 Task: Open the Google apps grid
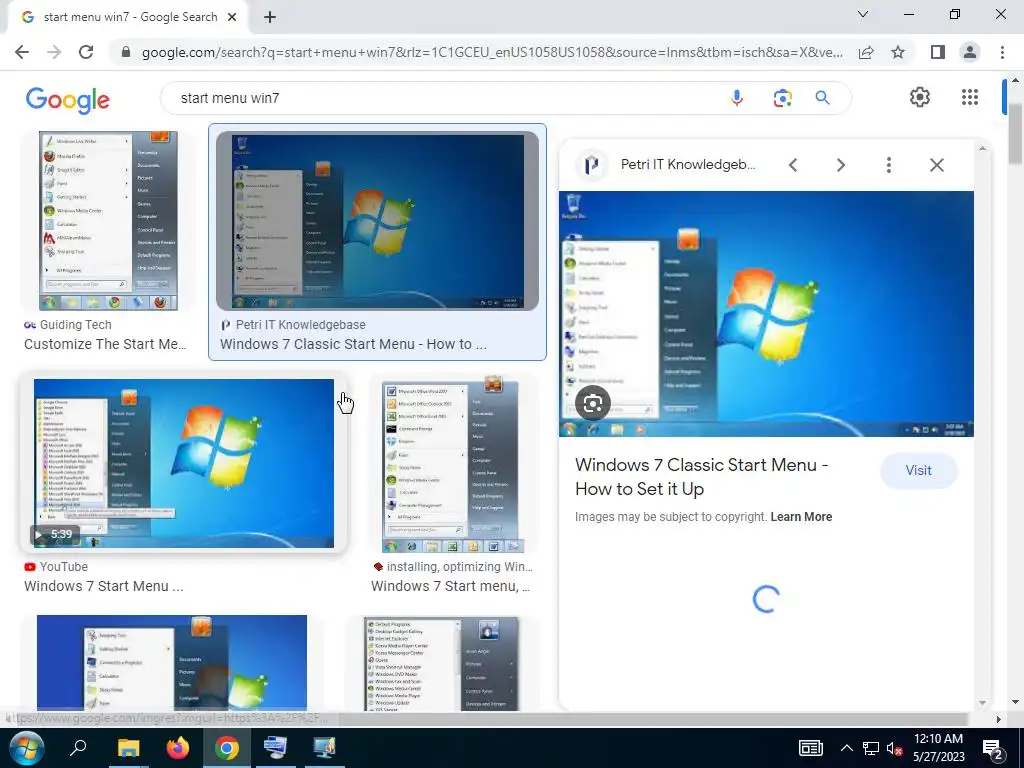(970, 97)
